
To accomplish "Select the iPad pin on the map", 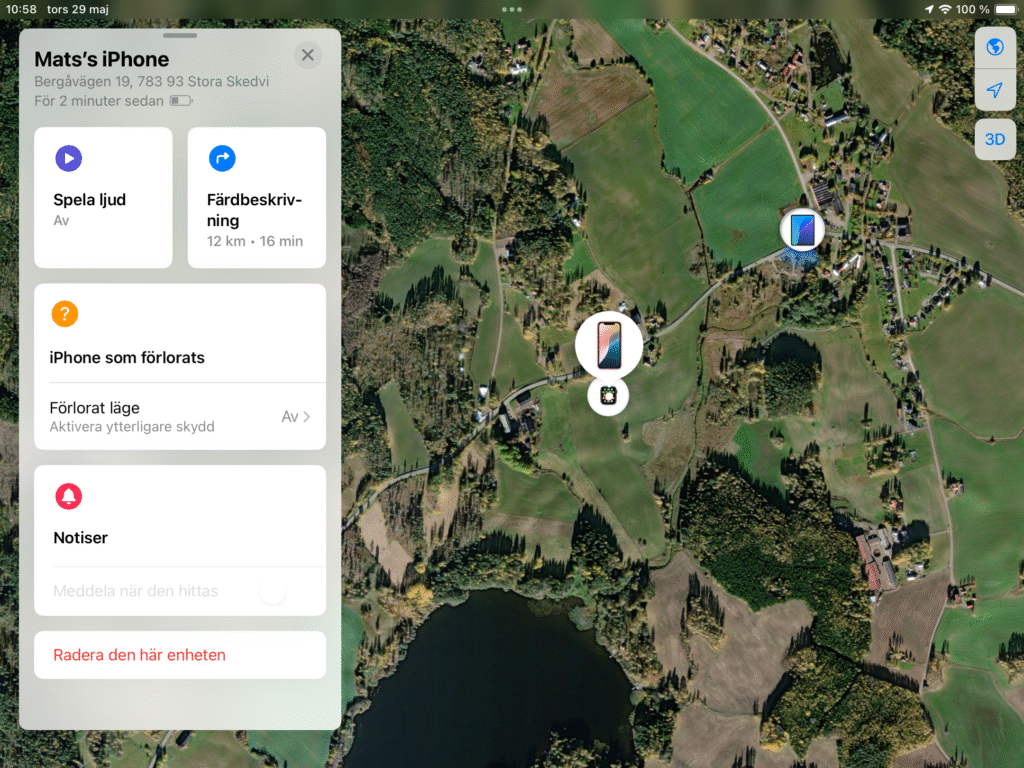I will 802,230.
